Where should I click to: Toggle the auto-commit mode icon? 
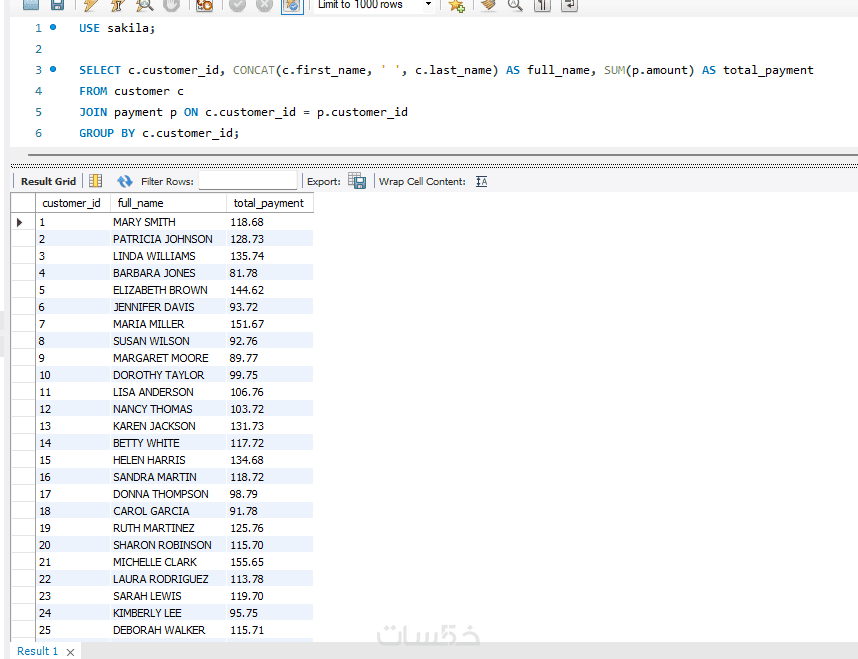click(x=292, y=5)
